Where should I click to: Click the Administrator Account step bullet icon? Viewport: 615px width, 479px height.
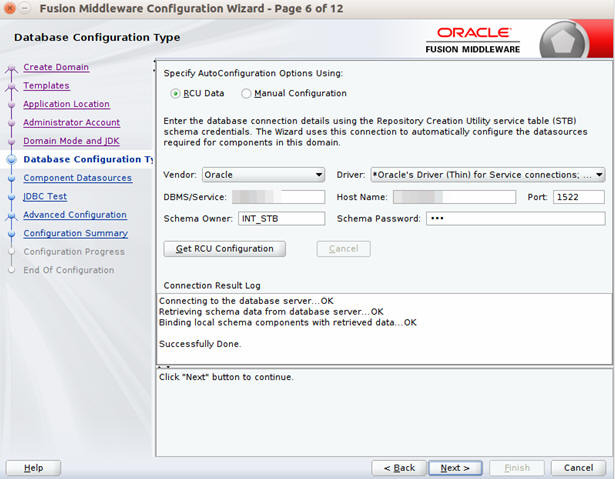pyautogui.click(x=11, y=123)
